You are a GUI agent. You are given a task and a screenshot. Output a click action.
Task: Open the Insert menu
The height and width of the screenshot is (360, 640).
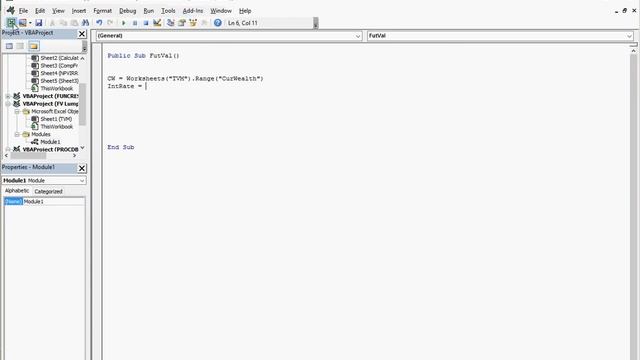(x=79, y=11)
